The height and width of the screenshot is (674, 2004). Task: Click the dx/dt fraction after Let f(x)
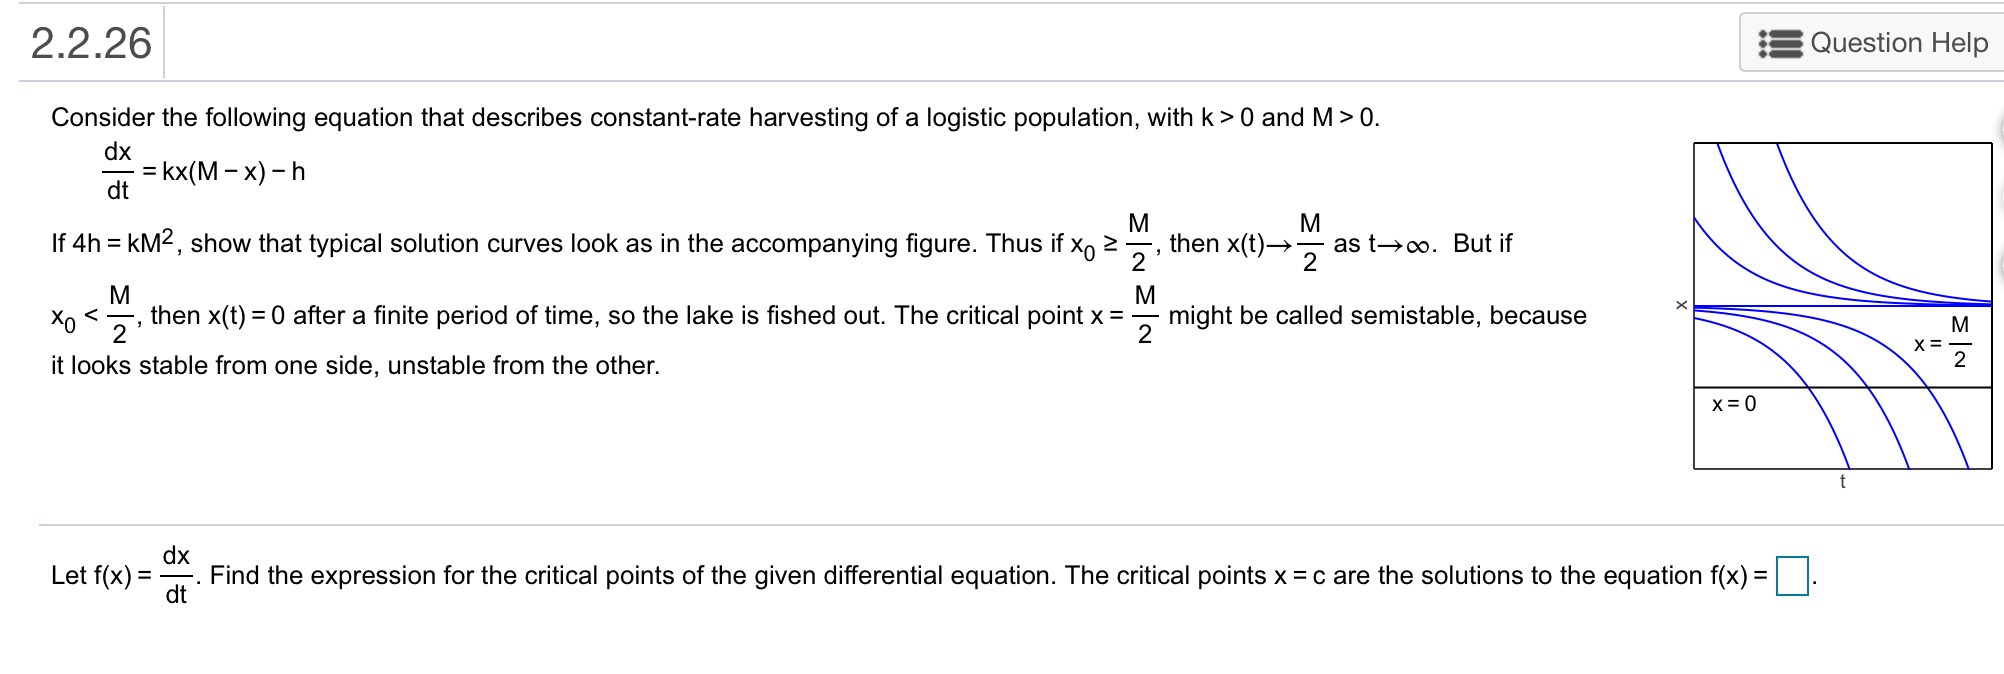point(176,575)
